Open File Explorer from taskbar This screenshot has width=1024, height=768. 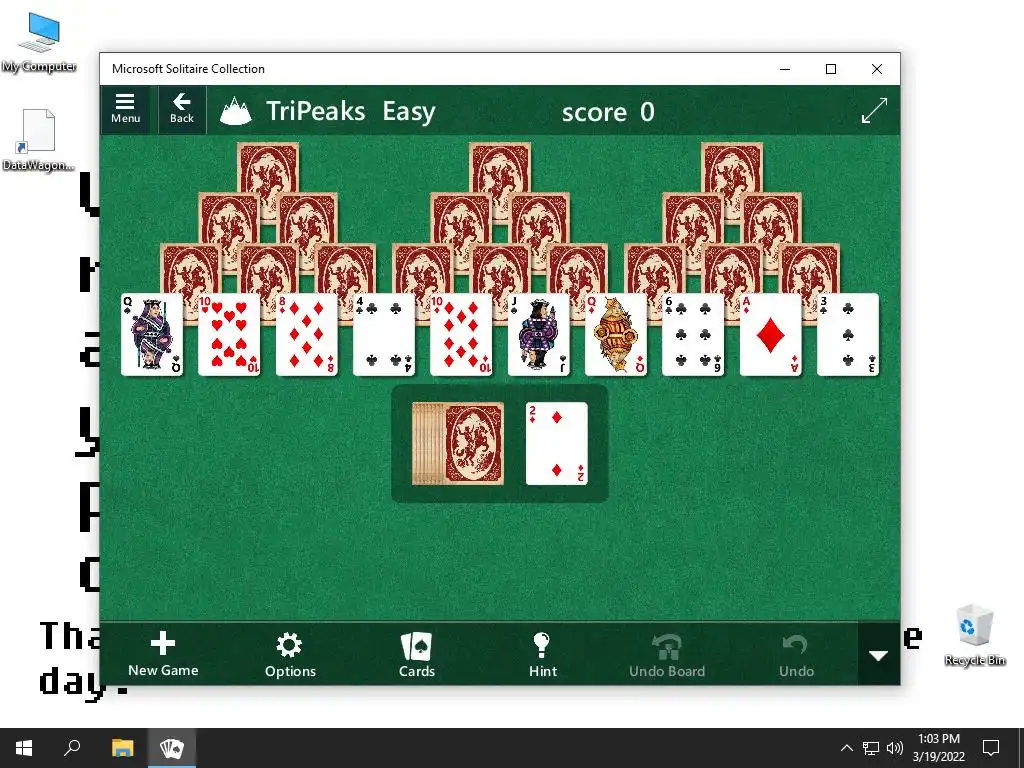pyautogui.click(x=122, y=748)
